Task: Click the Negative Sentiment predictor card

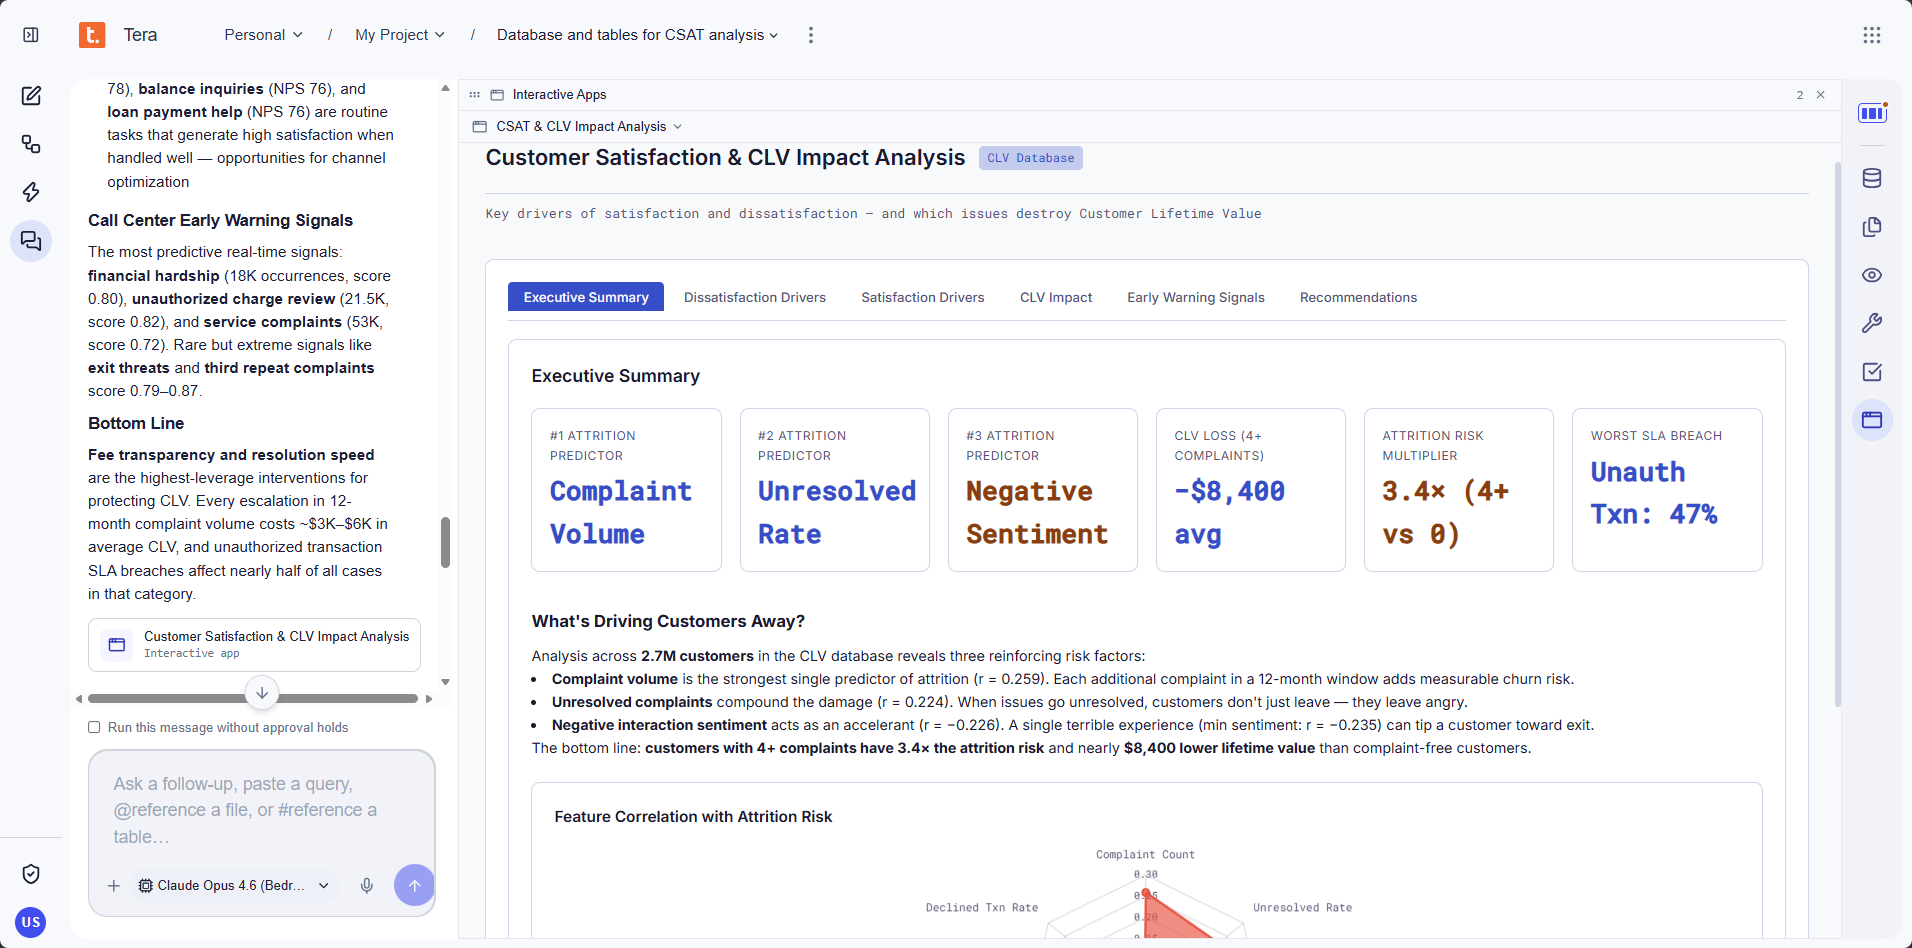Action: tap(1043, 490)
